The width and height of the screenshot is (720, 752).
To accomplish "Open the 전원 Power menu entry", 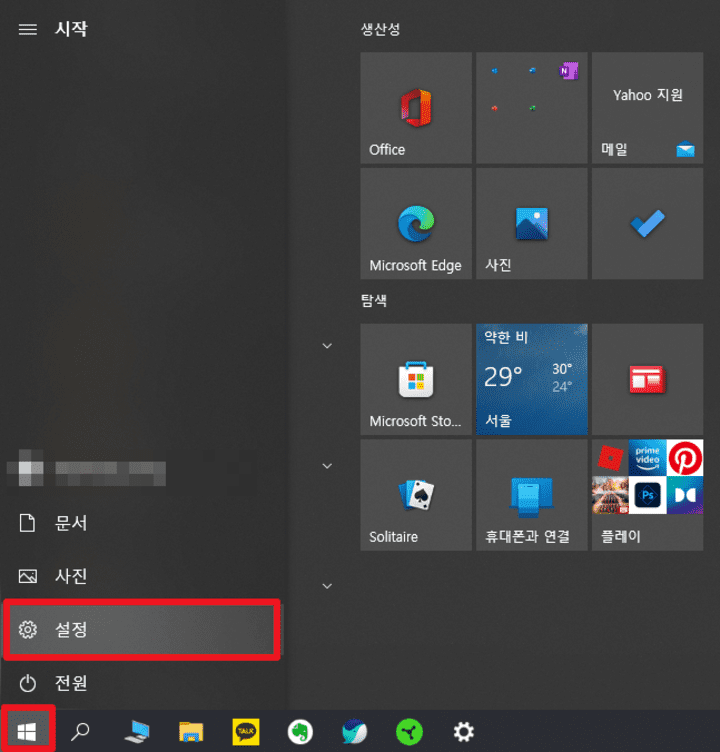I will coord(142,683).
